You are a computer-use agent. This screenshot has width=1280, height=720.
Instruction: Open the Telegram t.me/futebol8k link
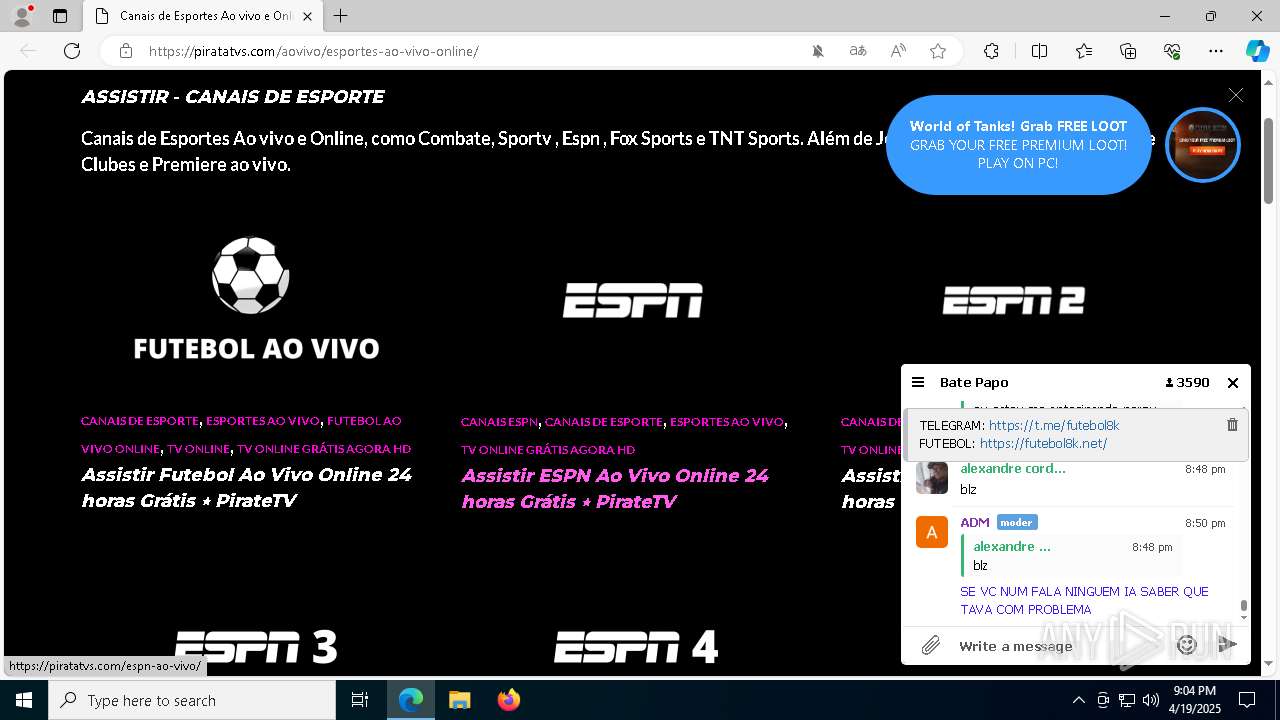pyautogui.click(x=1054, y=425)
